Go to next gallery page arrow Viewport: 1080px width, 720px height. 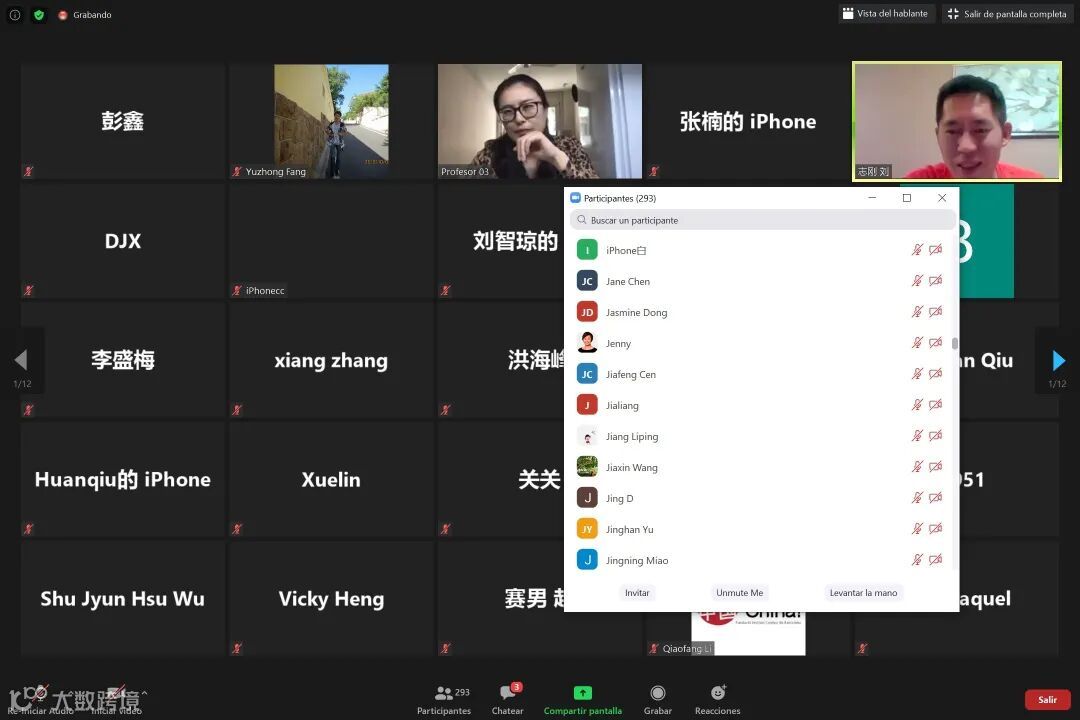click(x=1058, y=360)
